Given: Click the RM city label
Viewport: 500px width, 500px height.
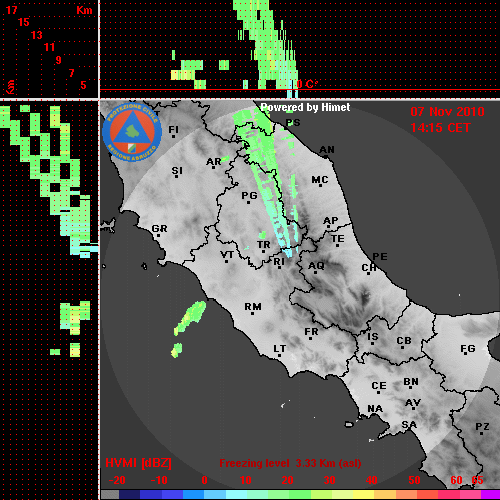Looking at the screenshot, I should click(x=253, y=307).
